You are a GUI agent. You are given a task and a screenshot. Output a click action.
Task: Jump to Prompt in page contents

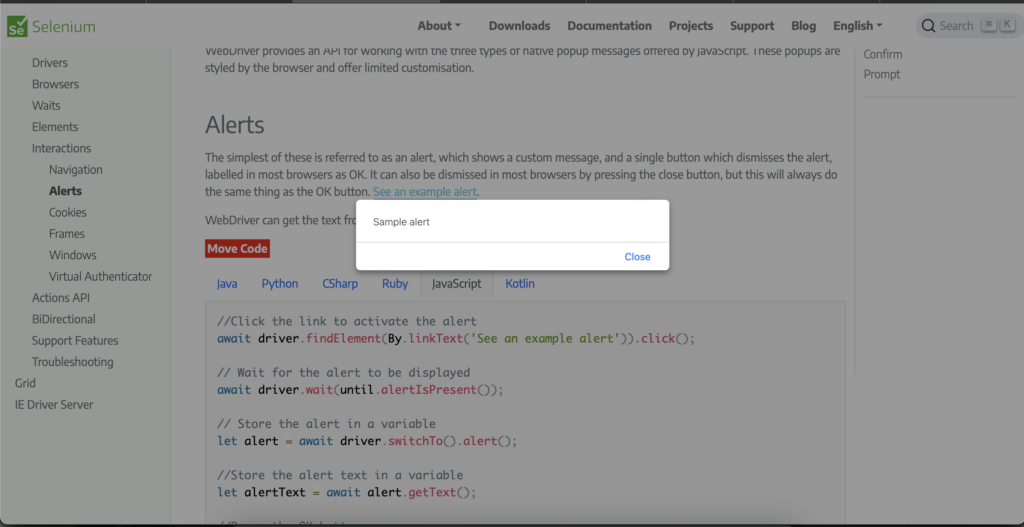[882, 74]
